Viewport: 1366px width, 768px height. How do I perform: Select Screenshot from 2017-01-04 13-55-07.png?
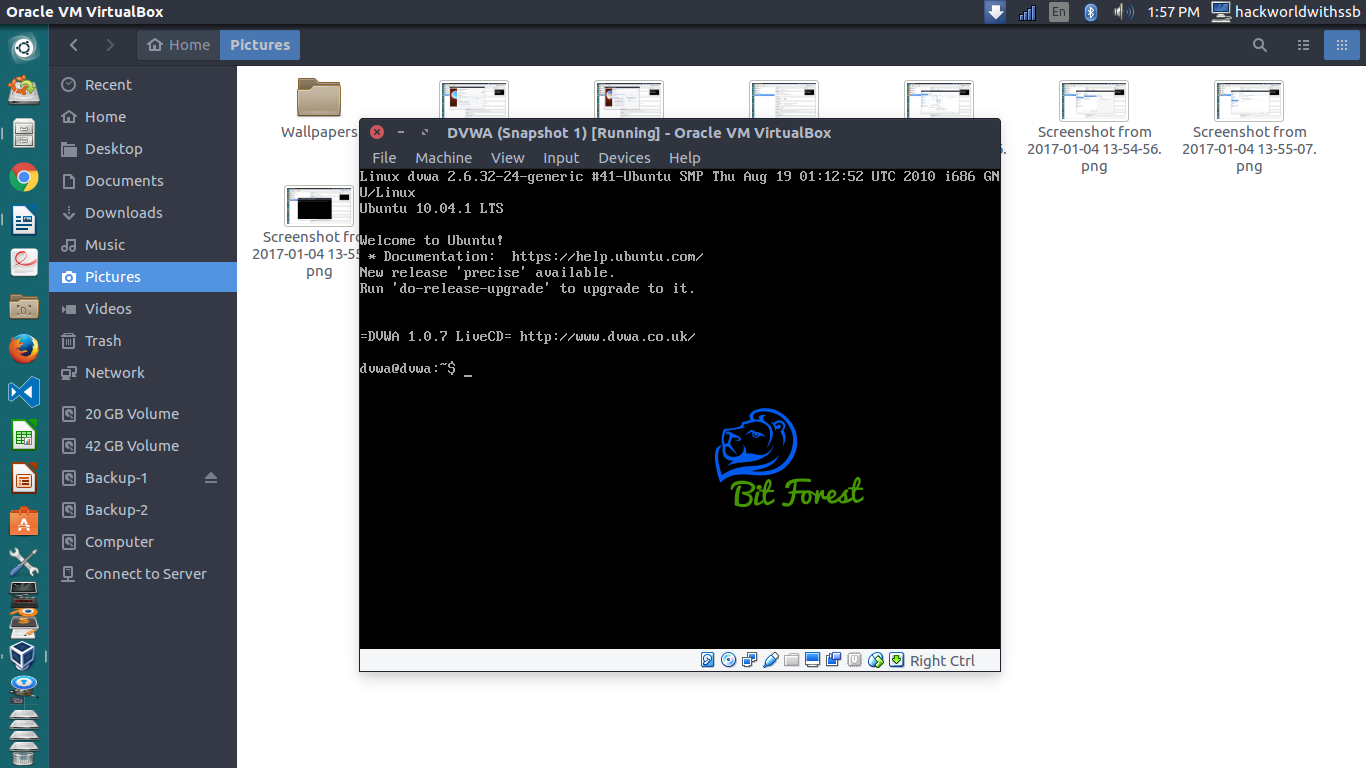point(1249,127)
